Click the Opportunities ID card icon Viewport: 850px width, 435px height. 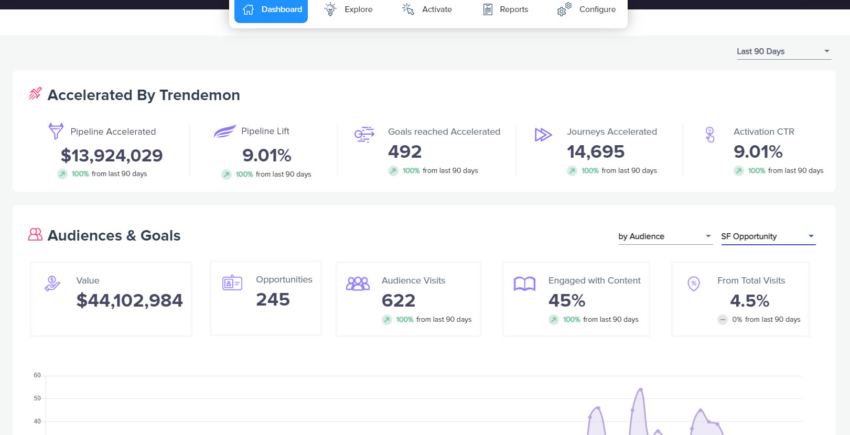coord(232,283)
